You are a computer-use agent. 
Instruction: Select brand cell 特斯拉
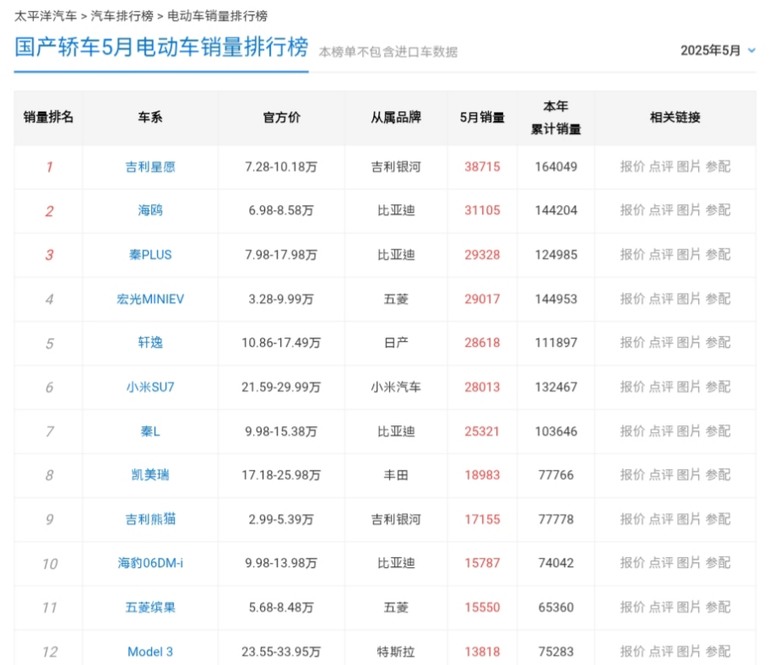396,652
